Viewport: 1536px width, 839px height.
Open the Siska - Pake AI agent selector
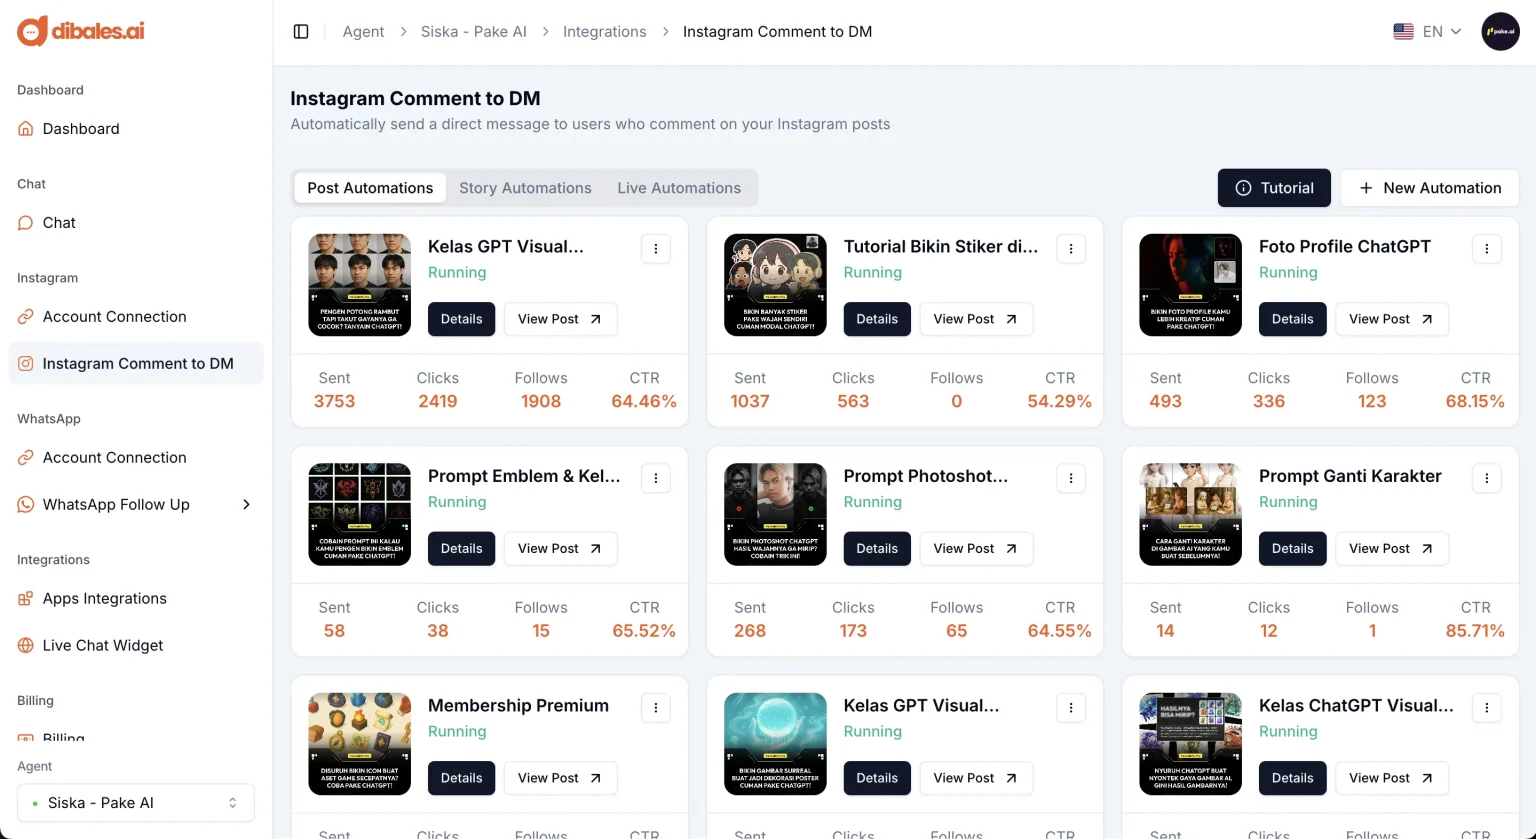[x=136, y=803]
